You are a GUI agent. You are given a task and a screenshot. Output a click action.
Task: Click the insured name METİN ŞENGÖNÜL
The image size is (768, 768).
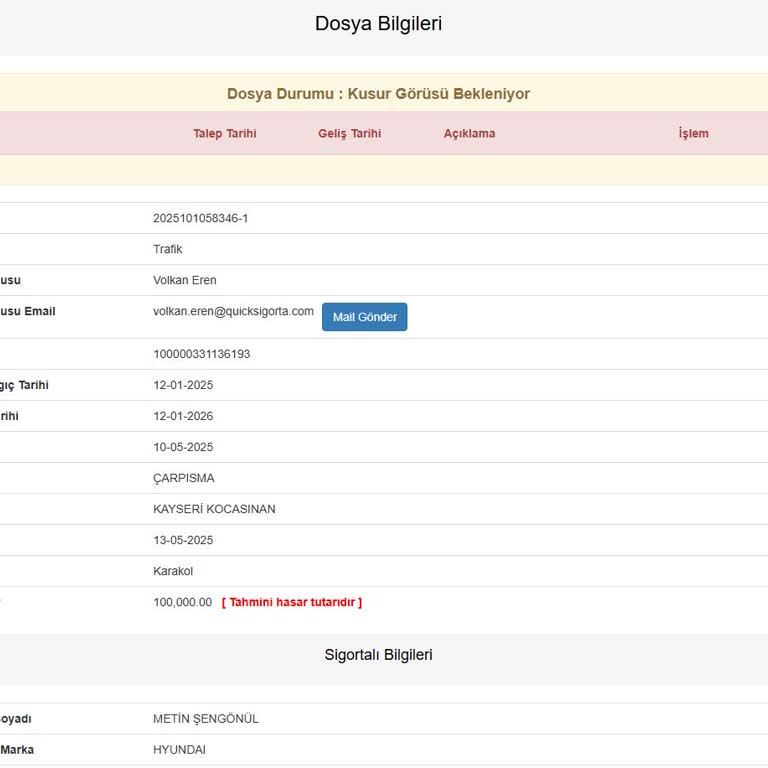[205, 719]
